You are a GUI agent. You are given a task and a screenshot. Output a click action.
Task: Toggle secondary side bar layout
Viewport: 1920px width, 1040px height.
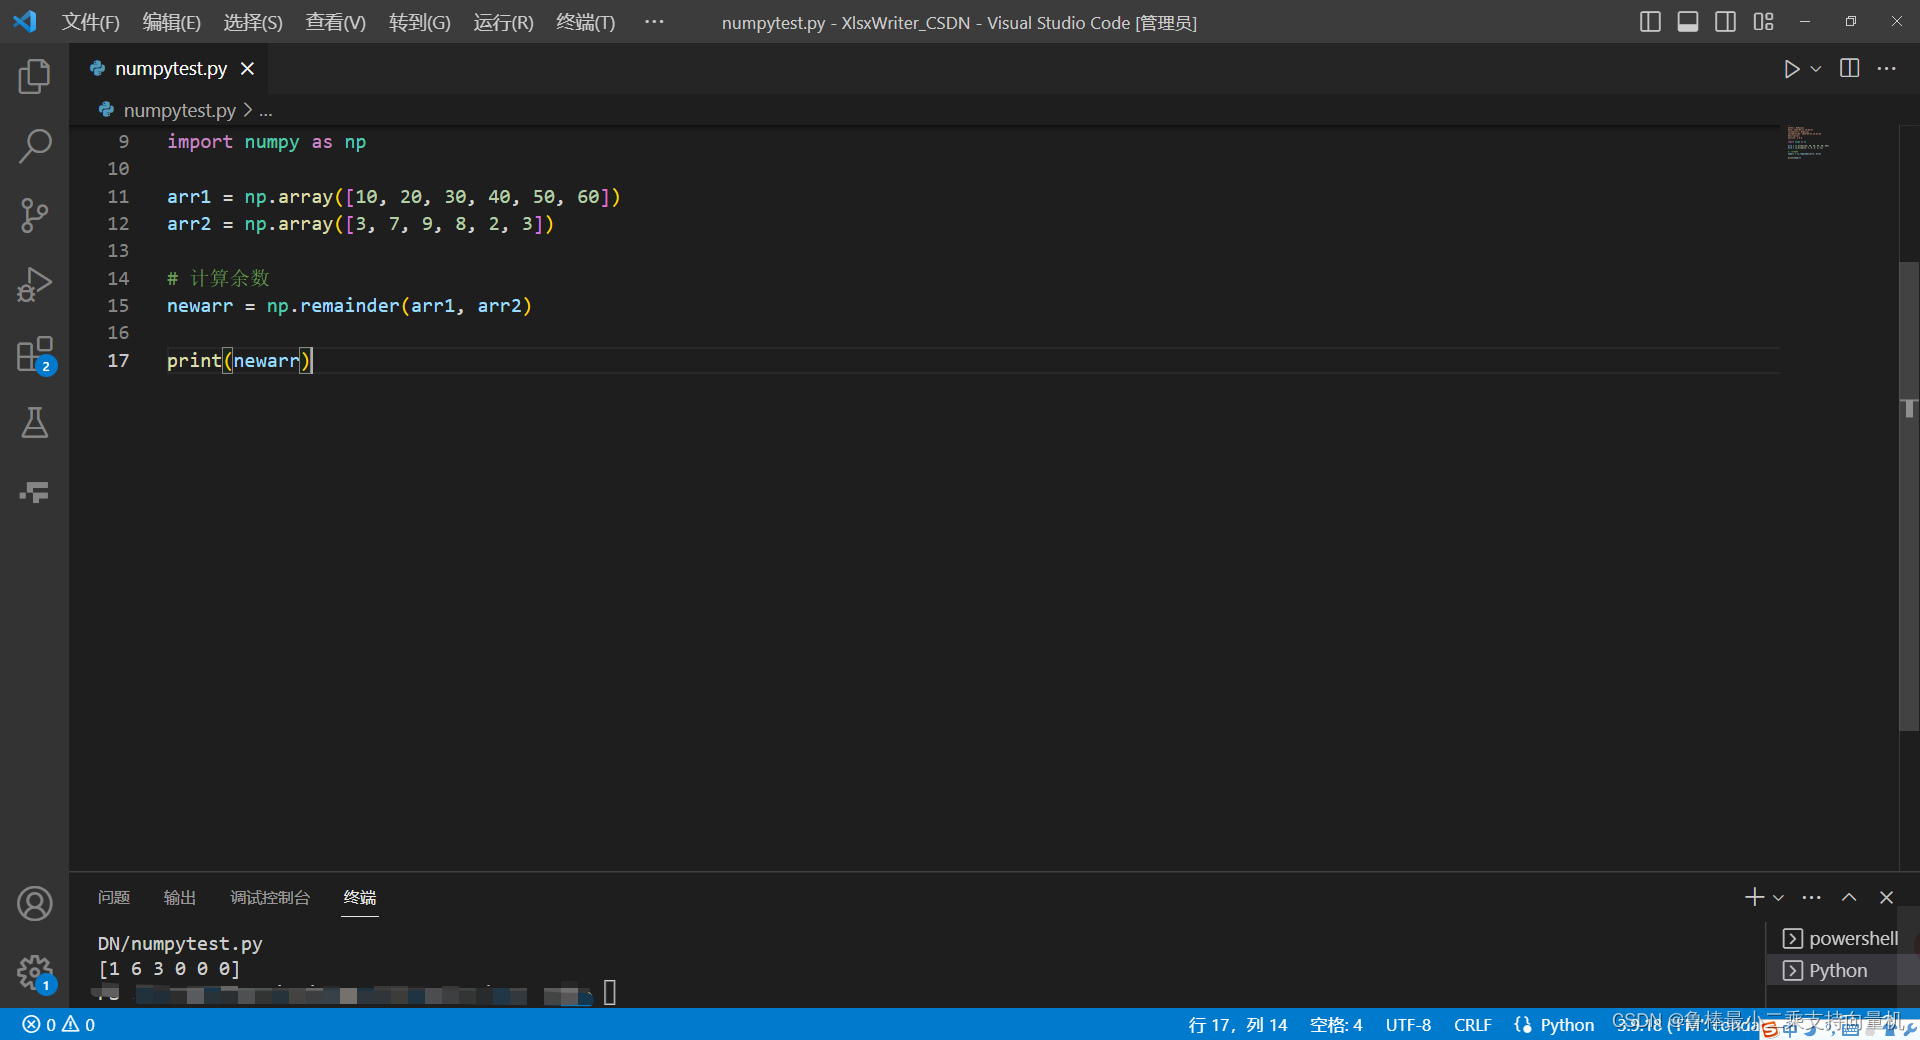click(x=1725, y=22)
